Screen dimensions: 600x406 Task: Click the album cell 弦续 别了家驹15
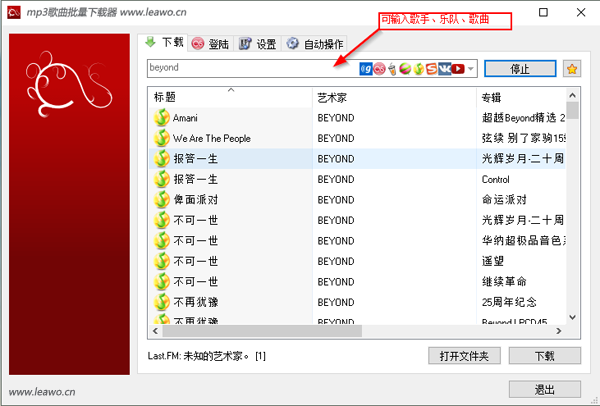coord(523,138)
